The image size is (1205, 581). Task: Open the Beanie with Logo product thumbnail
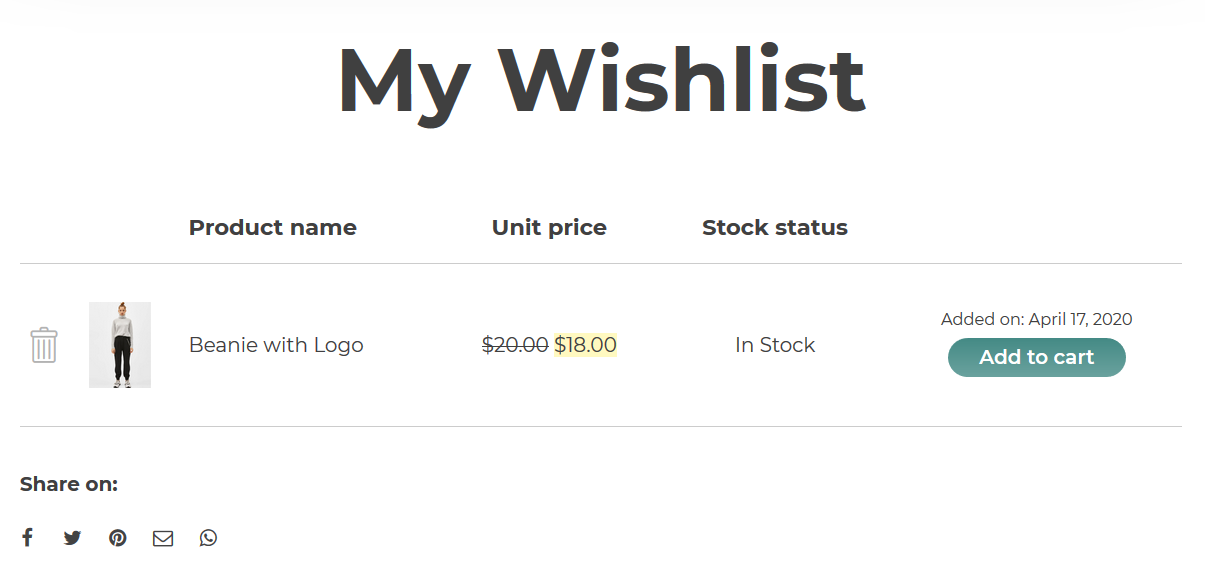[x=120, y=345]
